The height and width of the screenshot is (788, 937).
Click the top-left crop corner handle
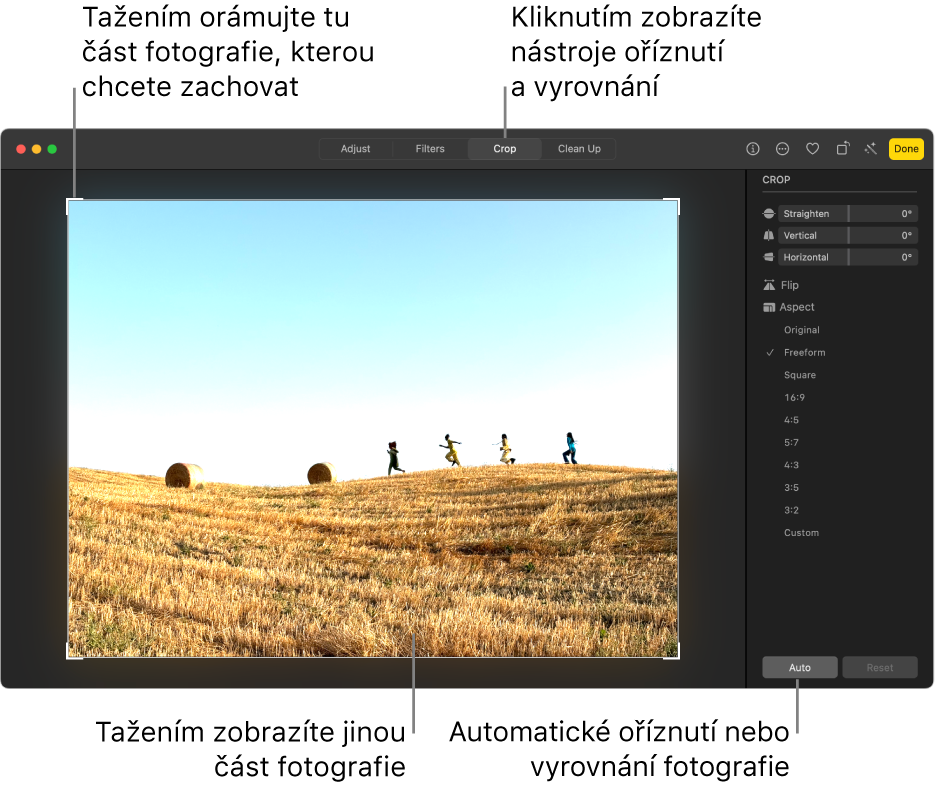pos(68,201)
